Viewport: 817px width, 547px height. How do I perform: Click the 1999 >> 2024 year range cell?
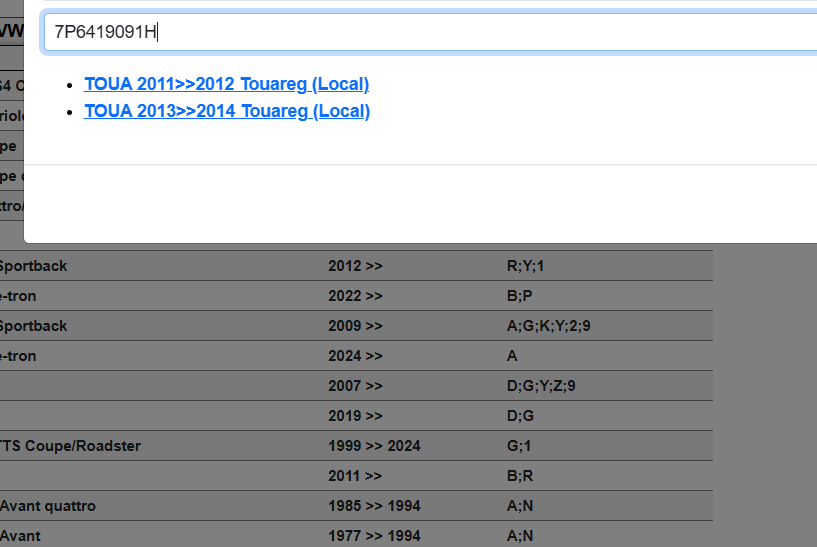point(374,446)
